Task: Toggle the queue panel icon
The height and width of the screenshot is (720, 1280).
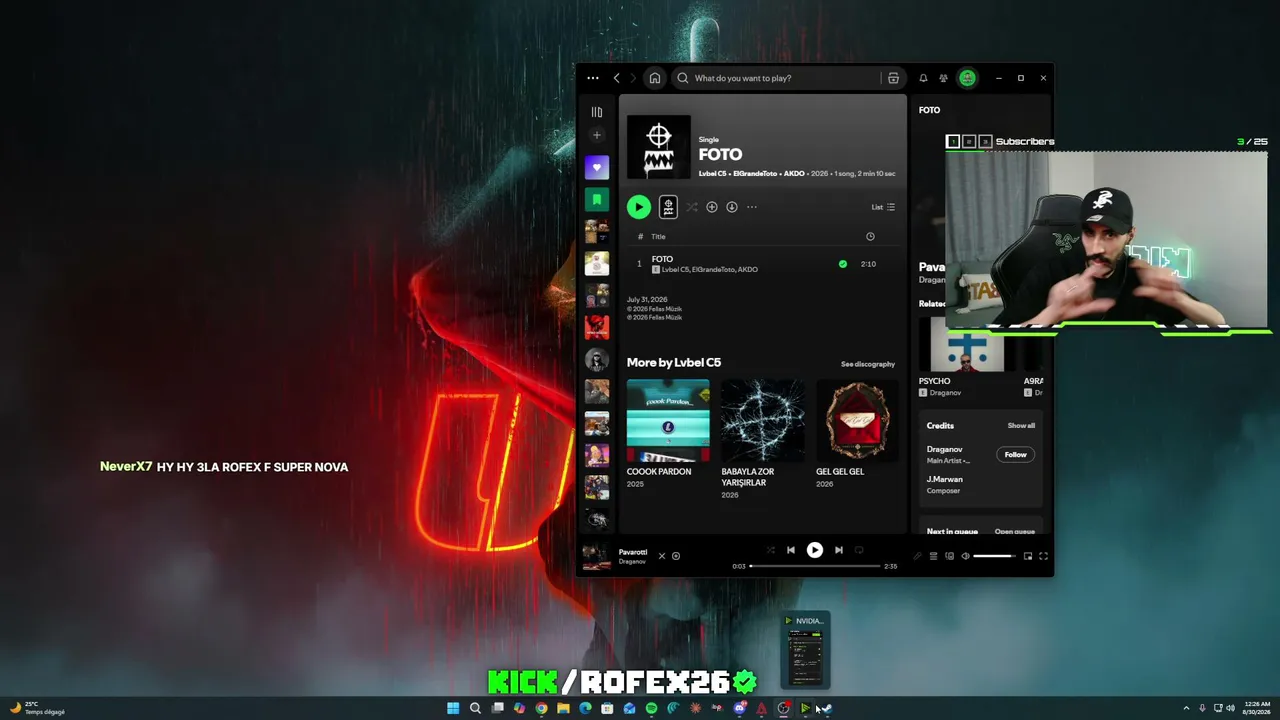Action: pyautogui.click(x=933, y=556)
